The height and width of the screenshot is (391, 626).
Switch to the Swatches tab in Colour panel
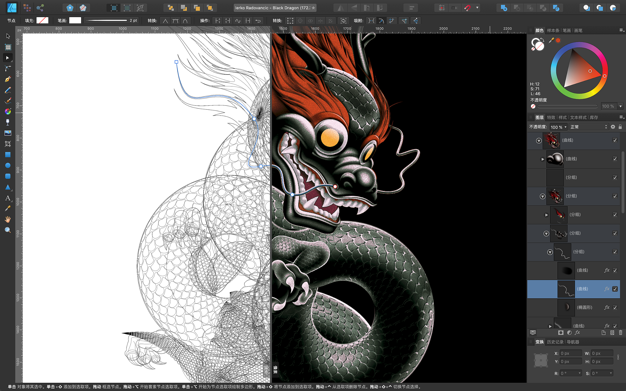coord(553,30)
